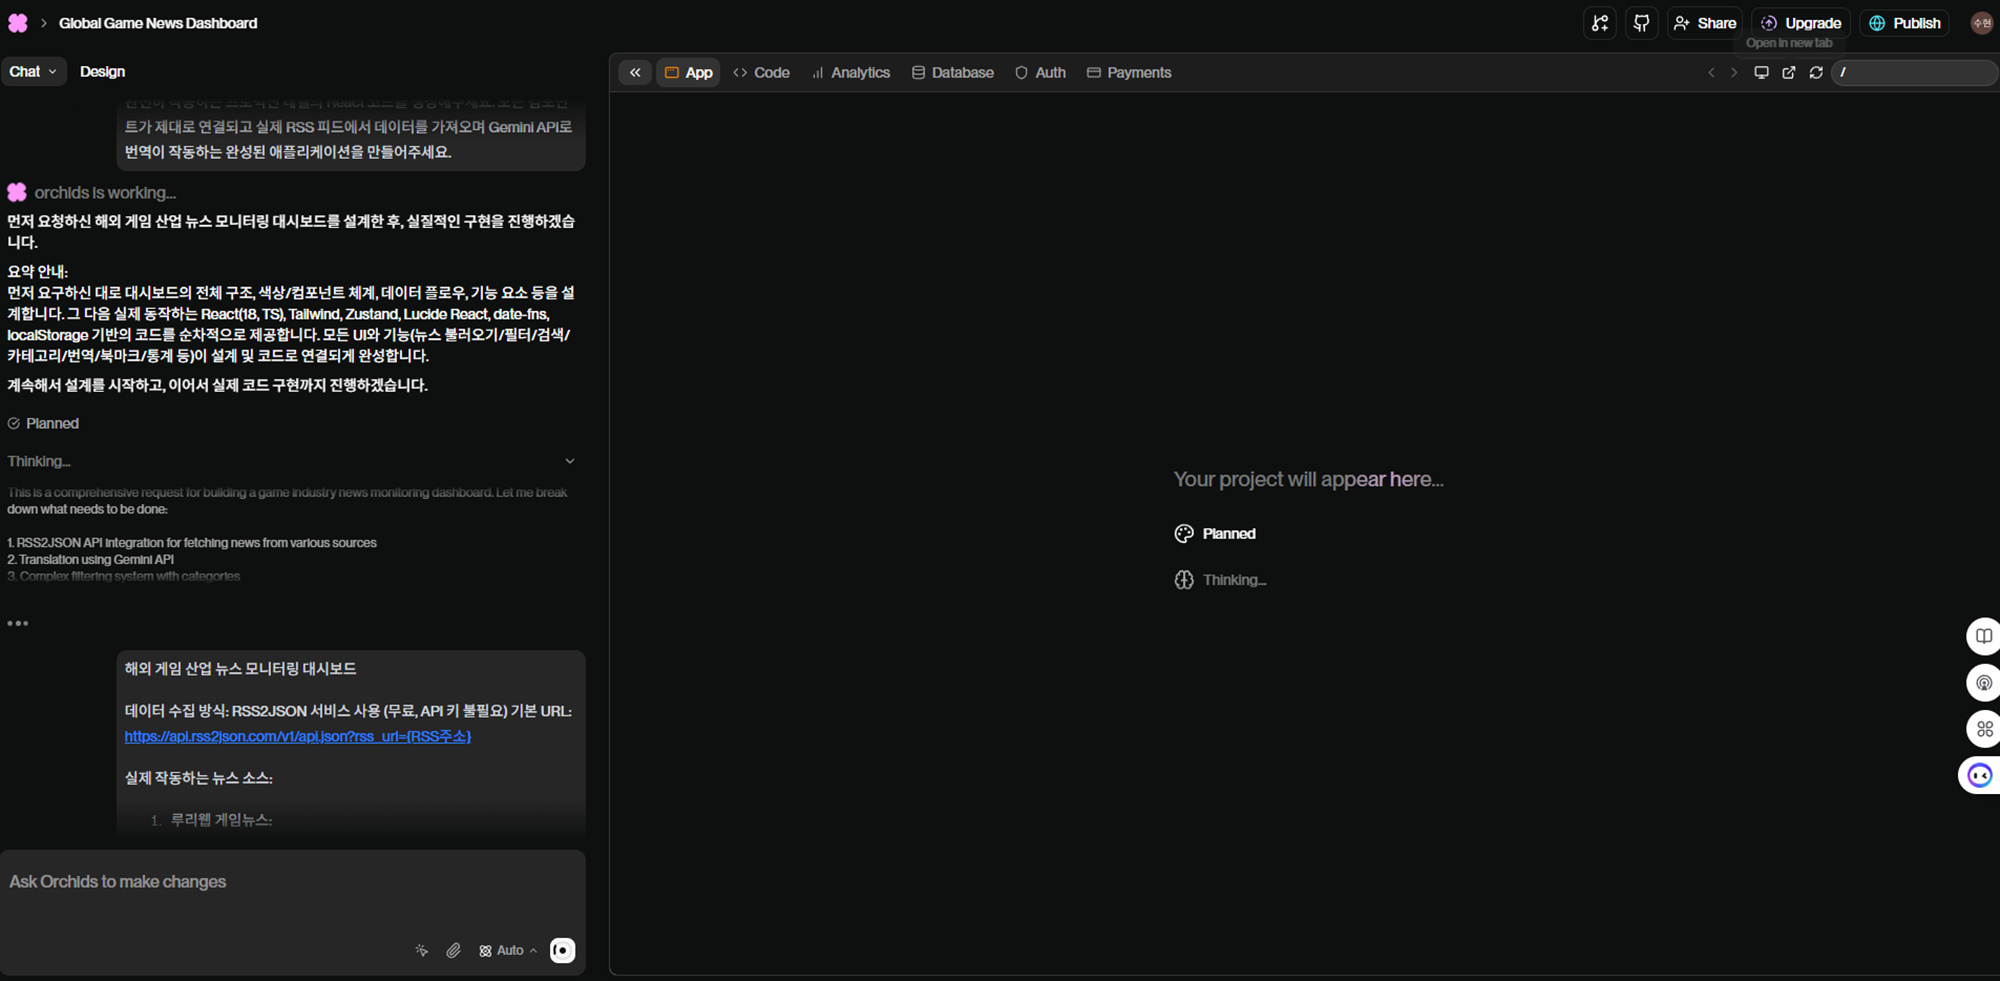Click the Planned palette icon in preview
This screenshot has width=2000, height=981.
point(1184,534)
